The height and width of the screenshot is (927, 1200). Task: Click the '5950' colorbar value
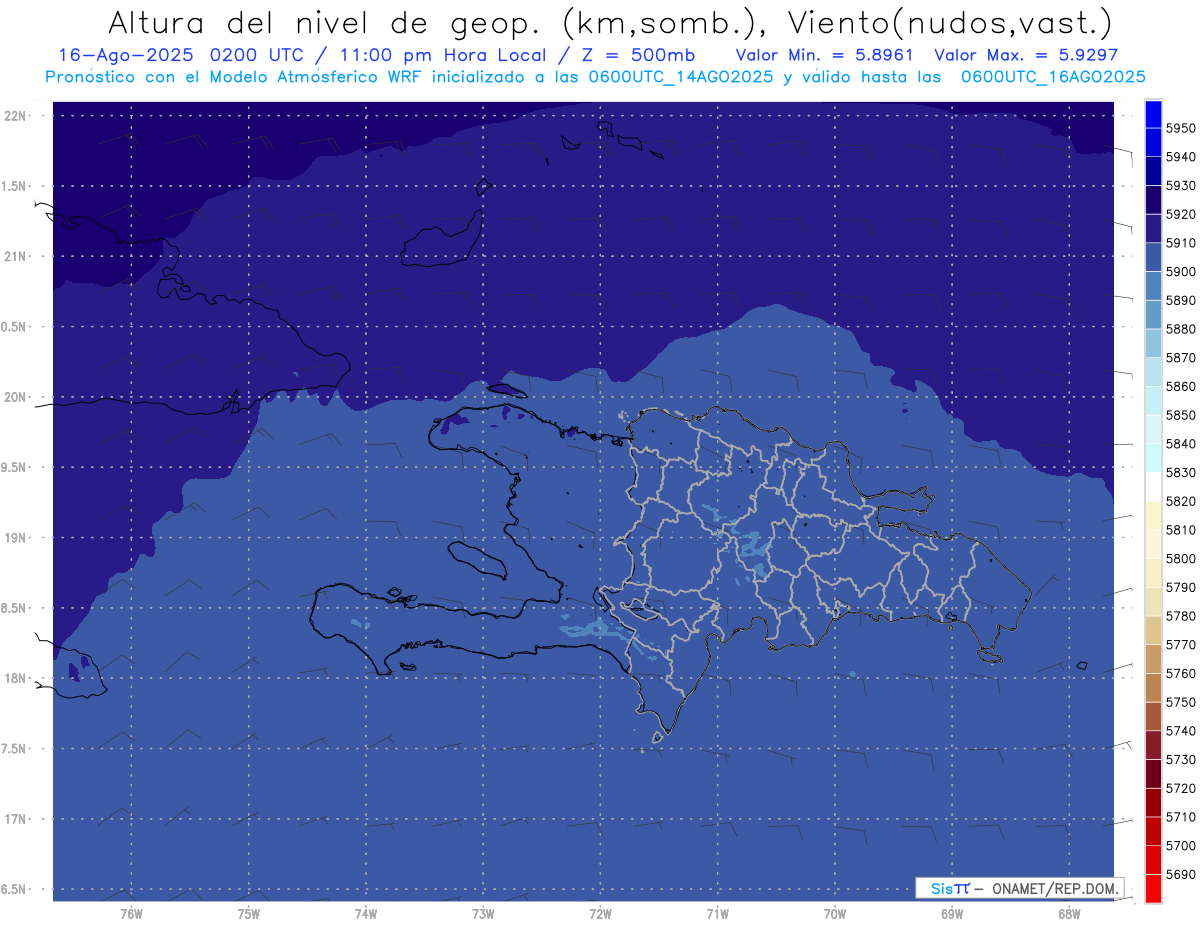click(1180, 128)
